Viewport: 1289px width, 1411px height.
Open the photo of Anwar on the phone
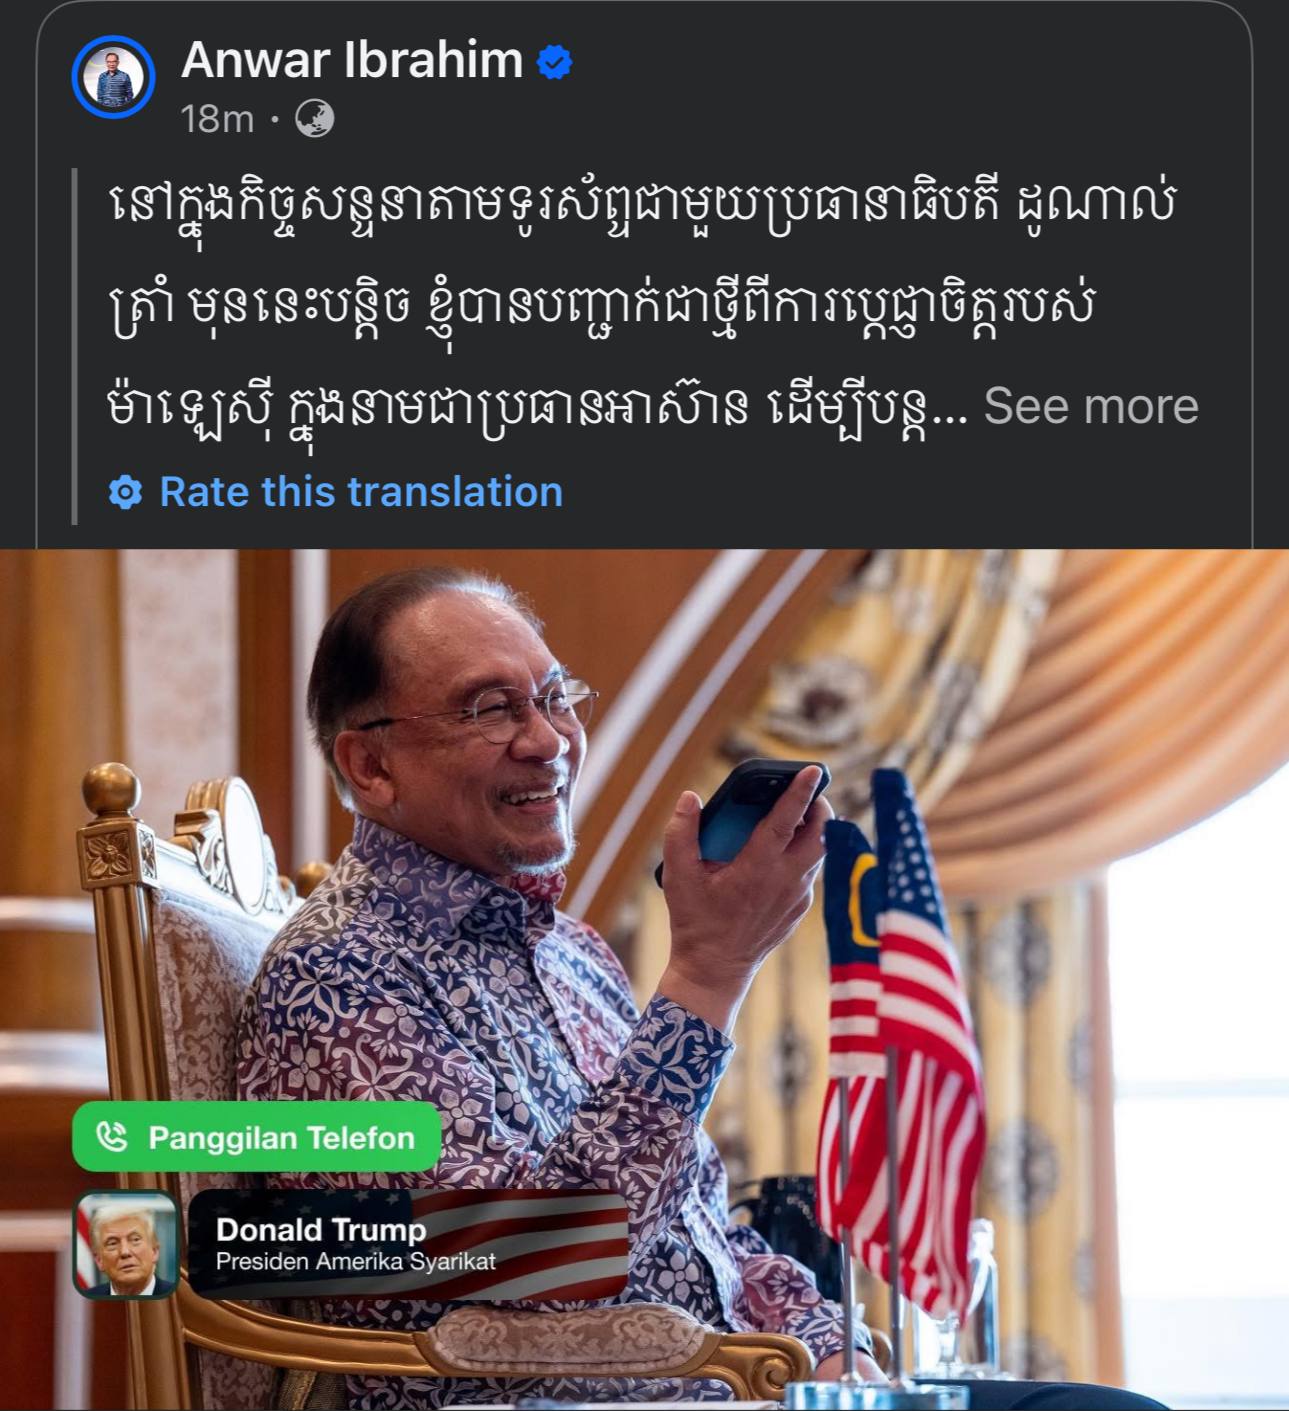click(x=644, y=980)
